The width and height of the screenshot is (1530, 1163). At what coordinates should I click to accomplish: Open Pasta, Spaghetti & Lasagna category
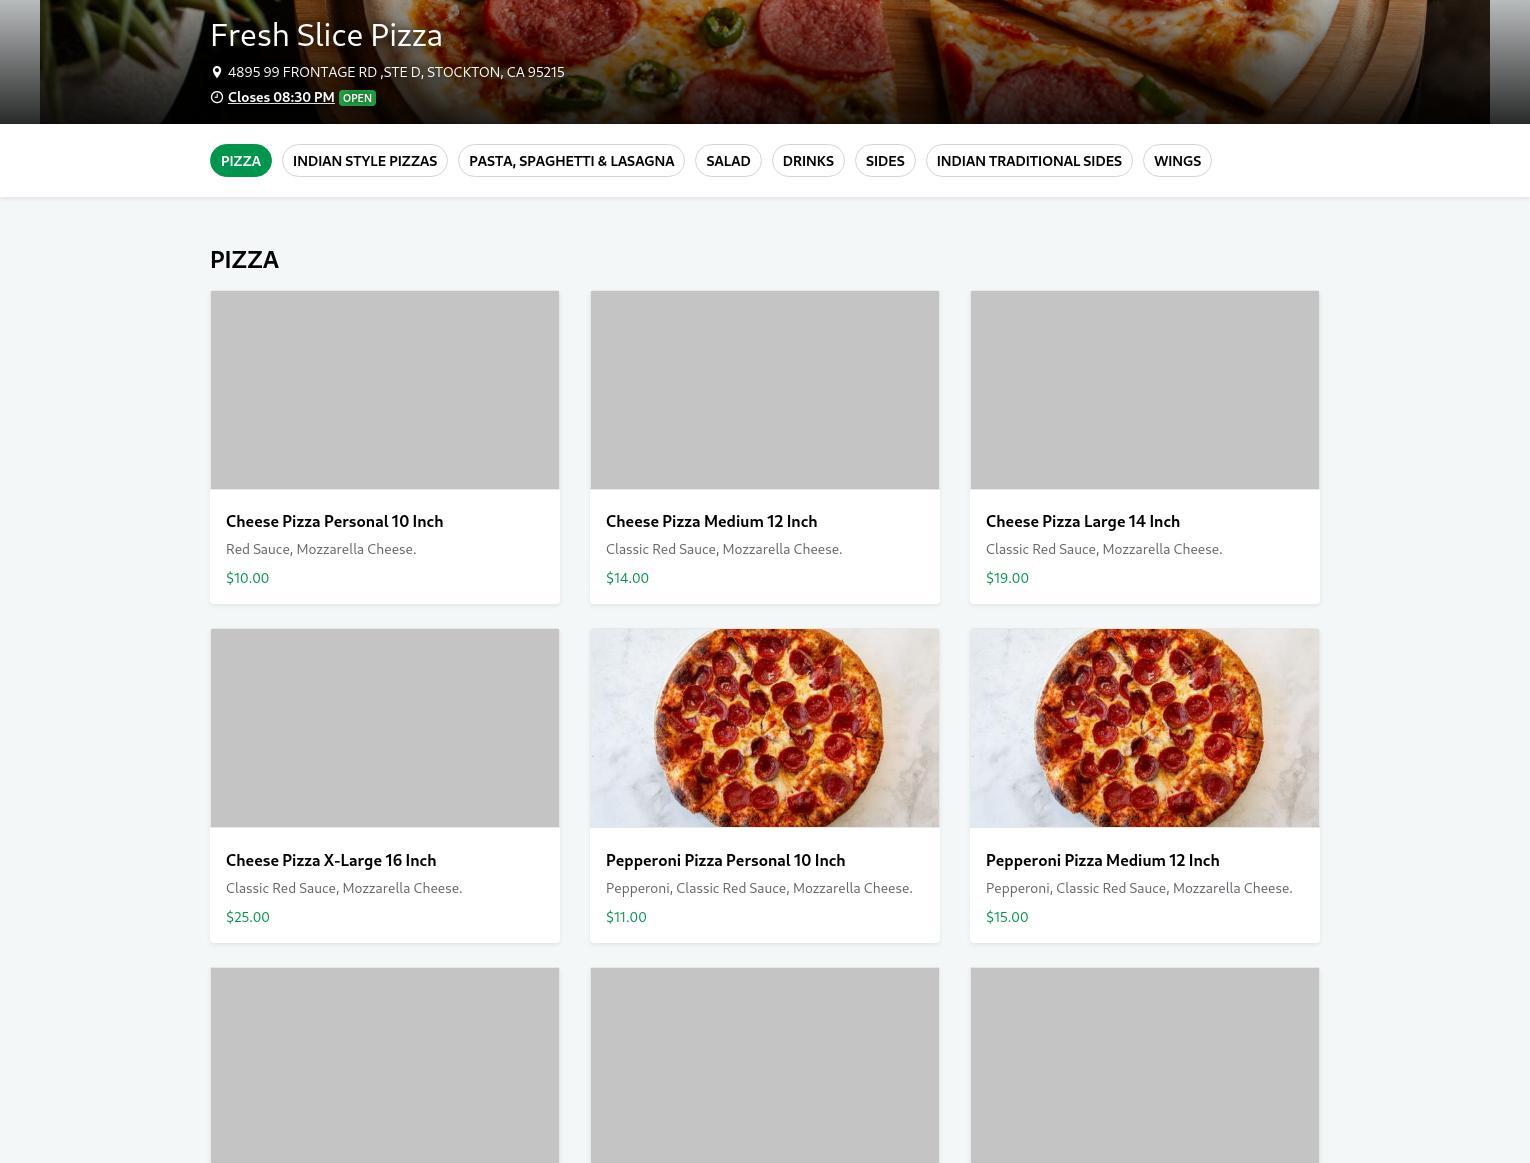pos(571,161)
